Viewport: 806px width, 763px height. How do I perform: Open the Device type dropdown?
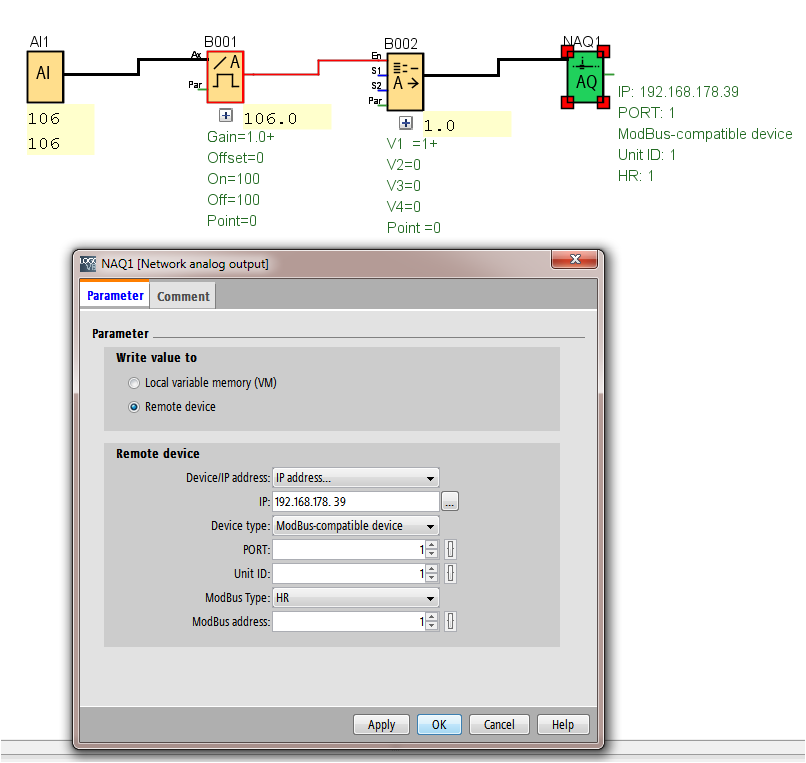pyautogui.click(x=355, y=526)
